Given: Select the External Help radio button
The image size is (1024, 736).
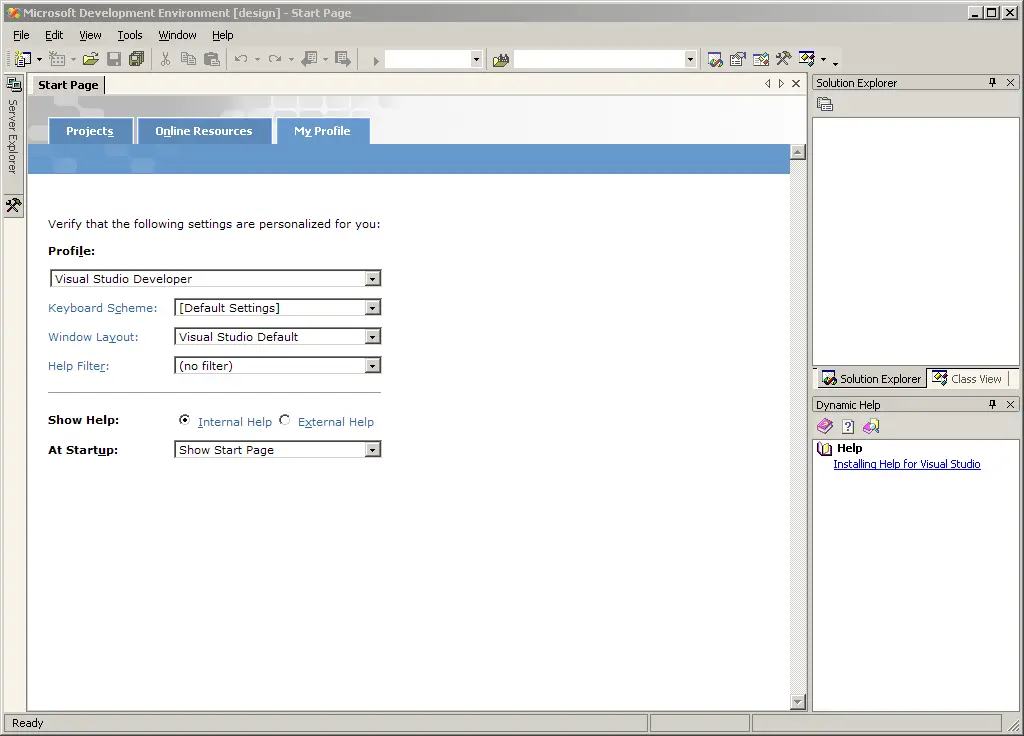Looking at the screenshot, I should click(285, 420).
